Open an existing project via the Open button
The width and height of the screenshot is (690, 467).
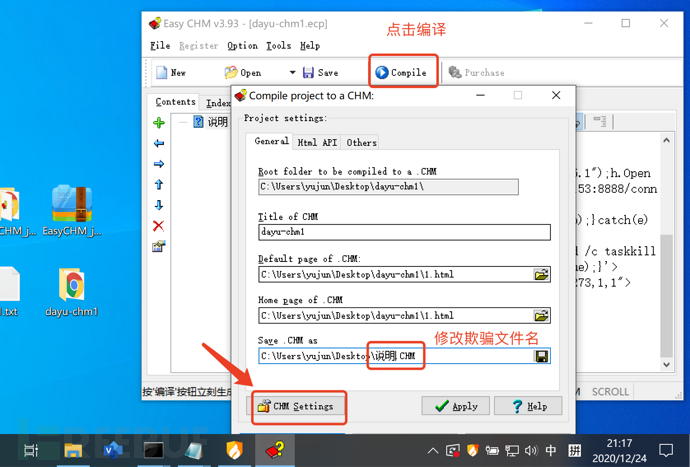click(243, 73)
